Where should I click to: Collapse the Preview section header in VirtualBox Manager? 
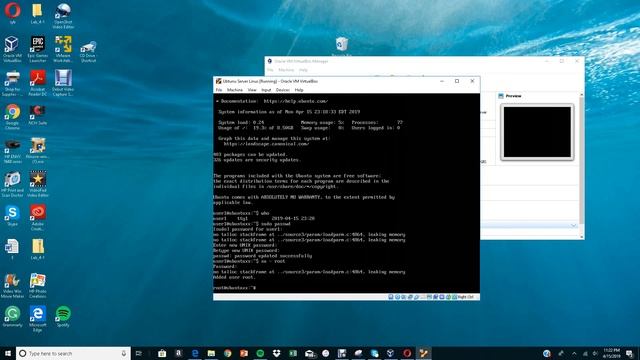(x=513, y=96)
